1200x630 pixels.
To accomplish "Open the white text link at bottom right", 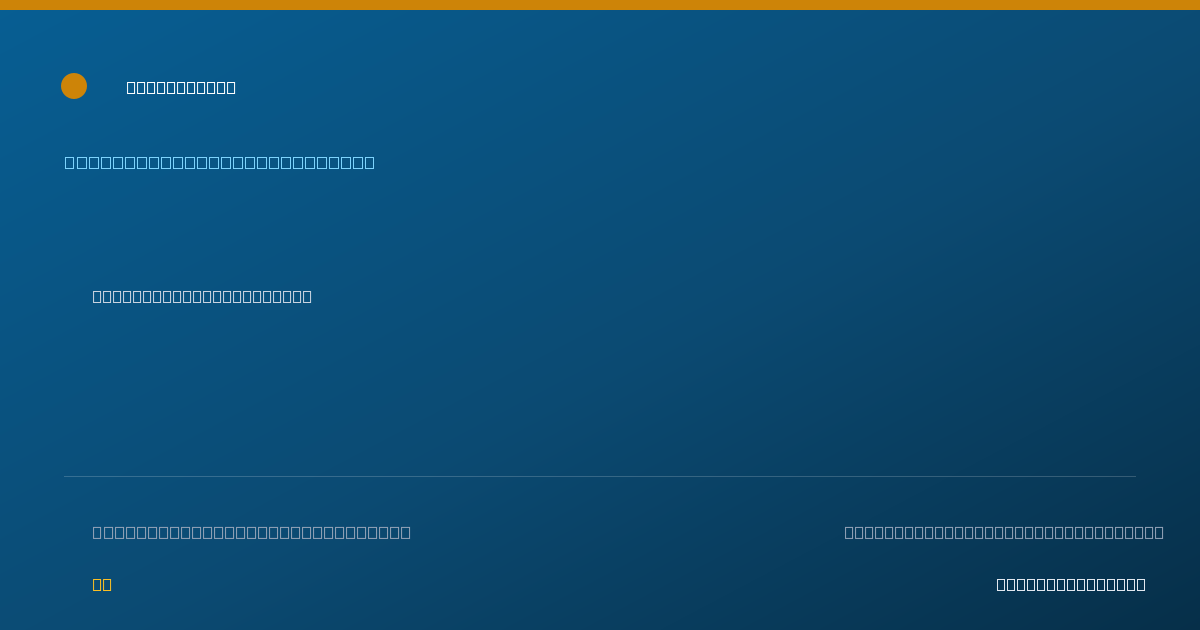I will (1071, 584).
